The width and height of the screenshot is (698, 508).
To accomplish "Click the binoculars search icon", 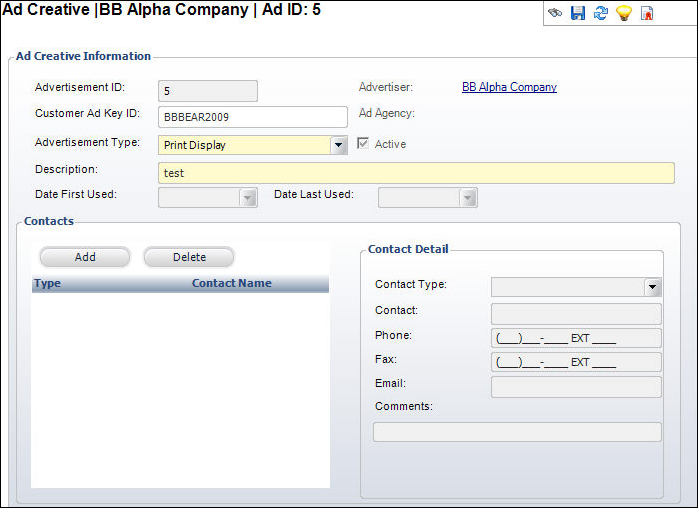I will [x=555, y=12].
